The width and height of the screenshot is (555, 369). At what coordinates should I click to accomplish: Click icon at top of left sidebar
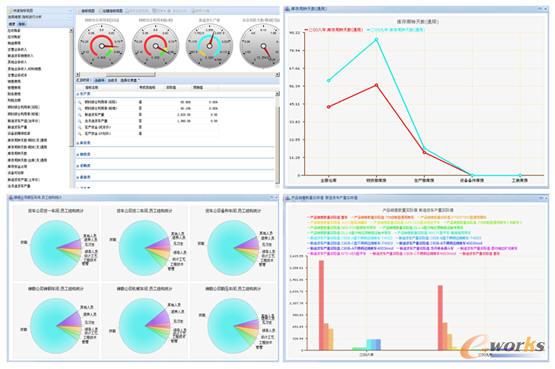tap(10, 11)
